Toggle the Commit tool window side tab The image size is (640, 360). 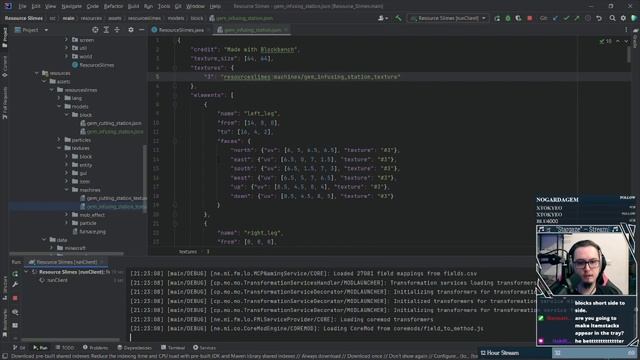(4, 67)
